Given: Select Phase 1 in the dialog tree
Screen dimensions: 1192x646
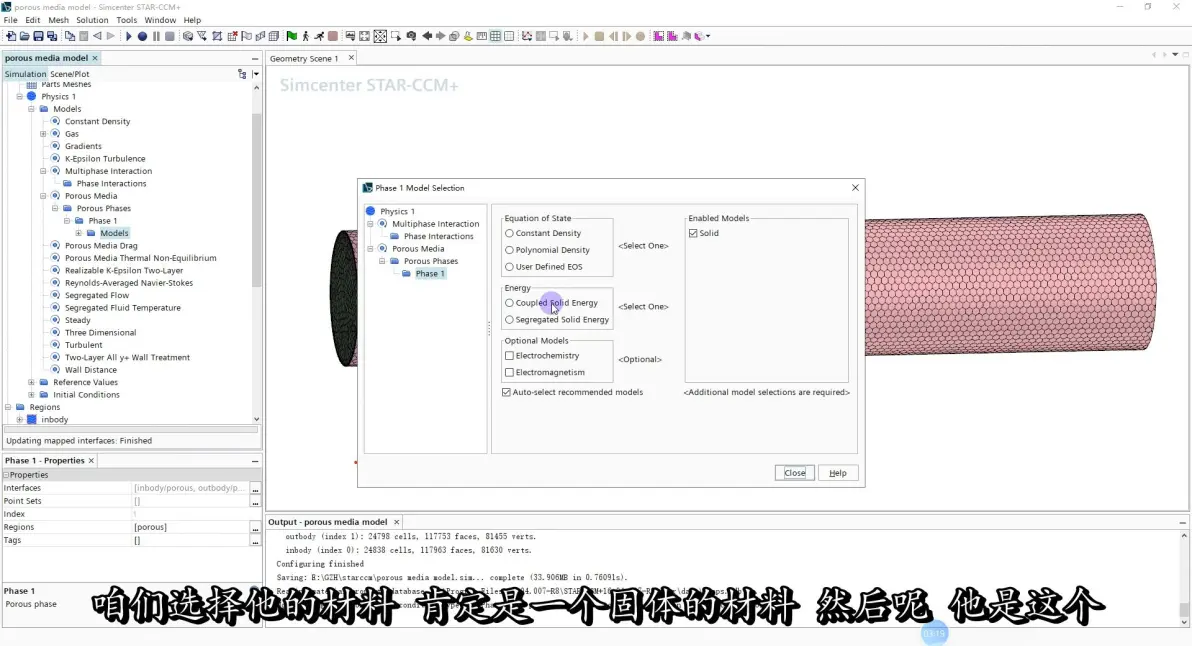Looking at the screenshot, I should (430, 274).
